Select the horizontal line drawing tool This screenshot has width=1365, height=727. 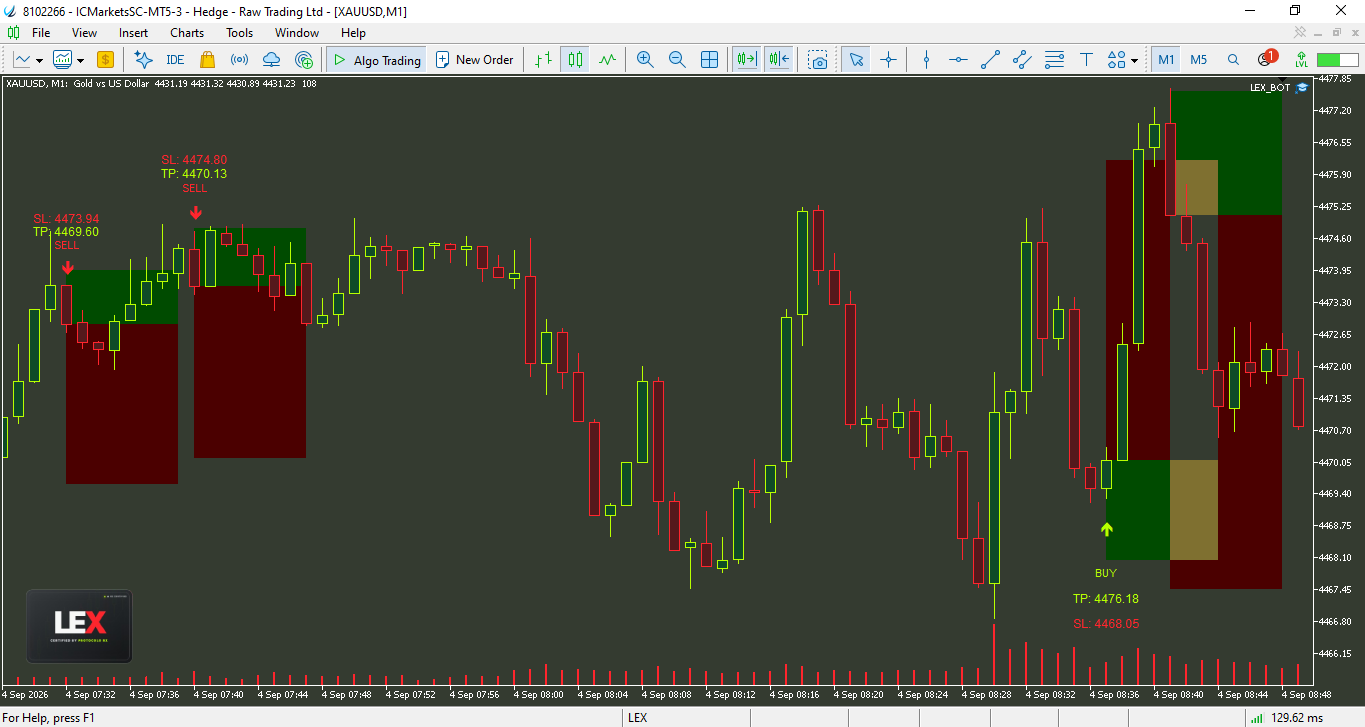(x=958, y=60)
